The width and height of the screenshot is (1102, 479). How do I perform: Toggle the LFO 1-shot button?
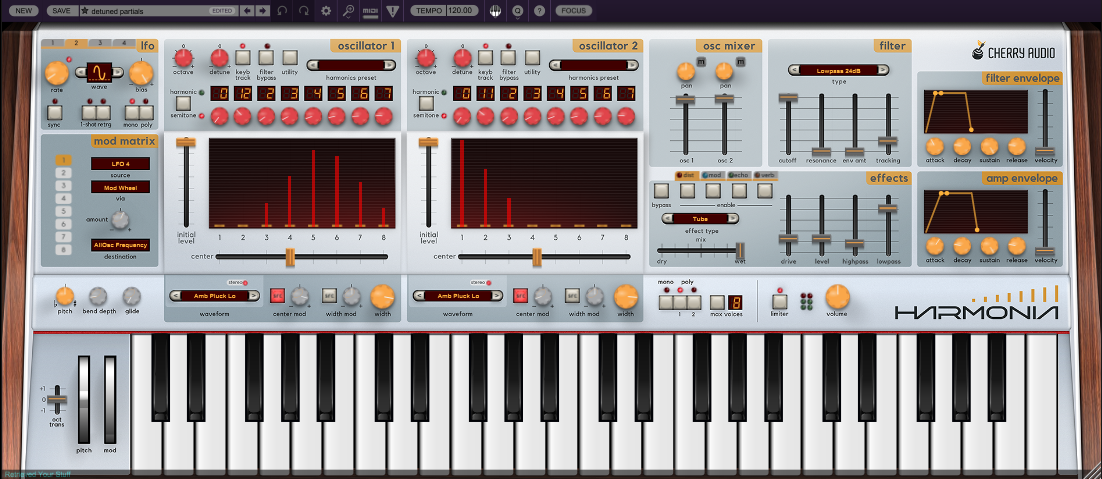(89, 112)
